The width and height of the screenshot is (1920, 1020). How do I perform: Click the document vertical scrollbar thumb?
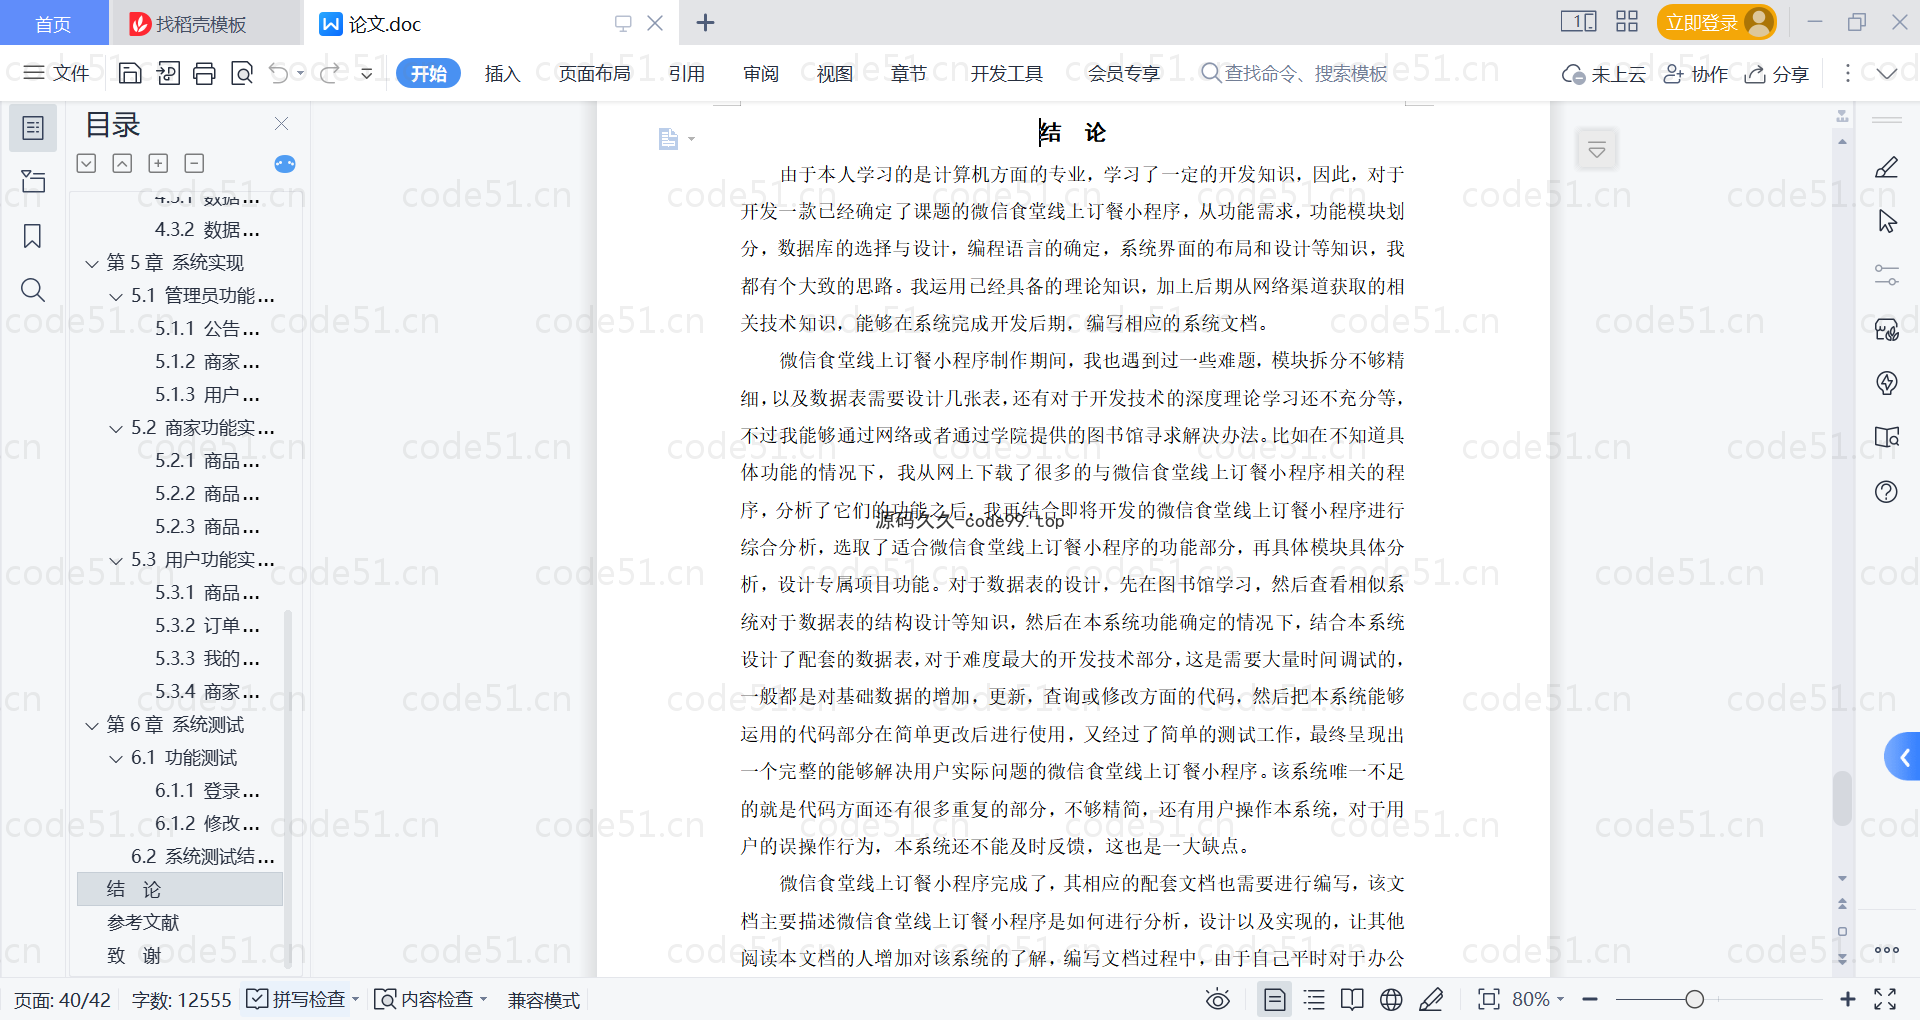(1842, 798)
